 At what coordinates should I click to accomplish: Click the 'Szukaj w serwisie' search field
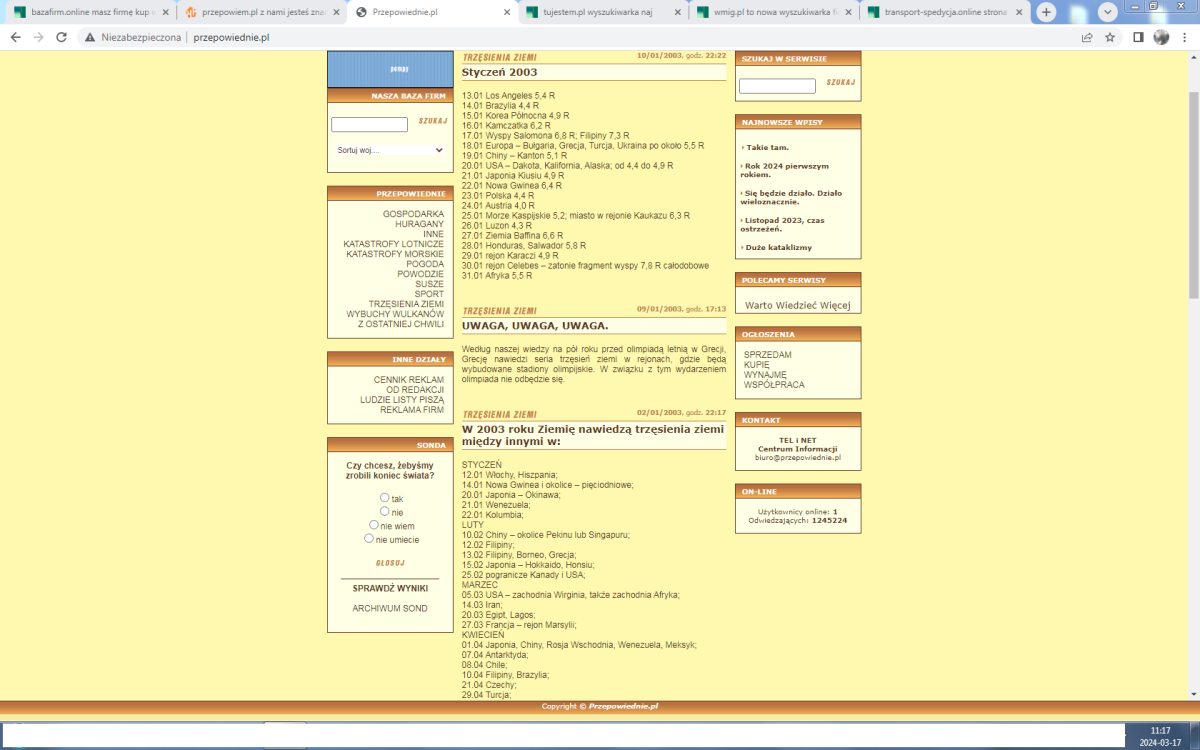[777, 86]
